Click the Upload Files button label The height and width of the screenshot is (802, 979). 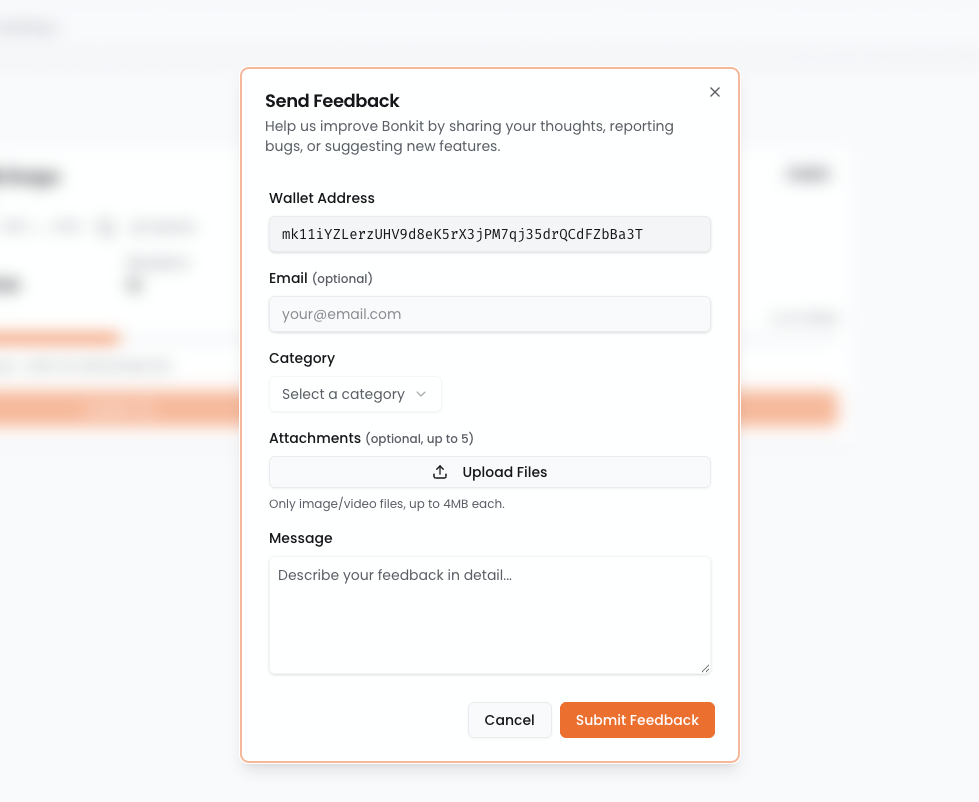tap(504, 472)
